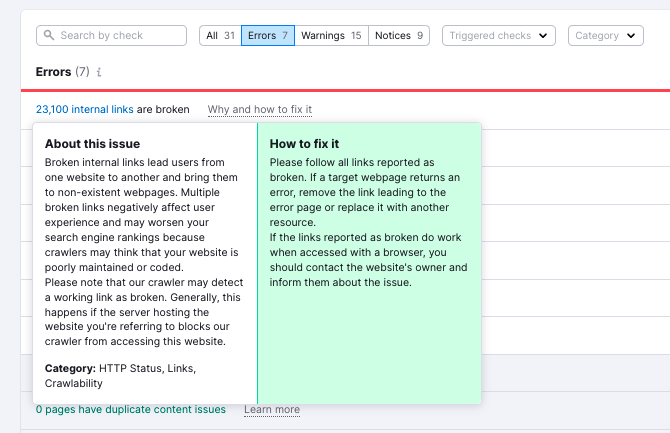Click Learn more beside duplicate content issues
670x433 pixels.
pyautogui.click(x=271, y=409)
